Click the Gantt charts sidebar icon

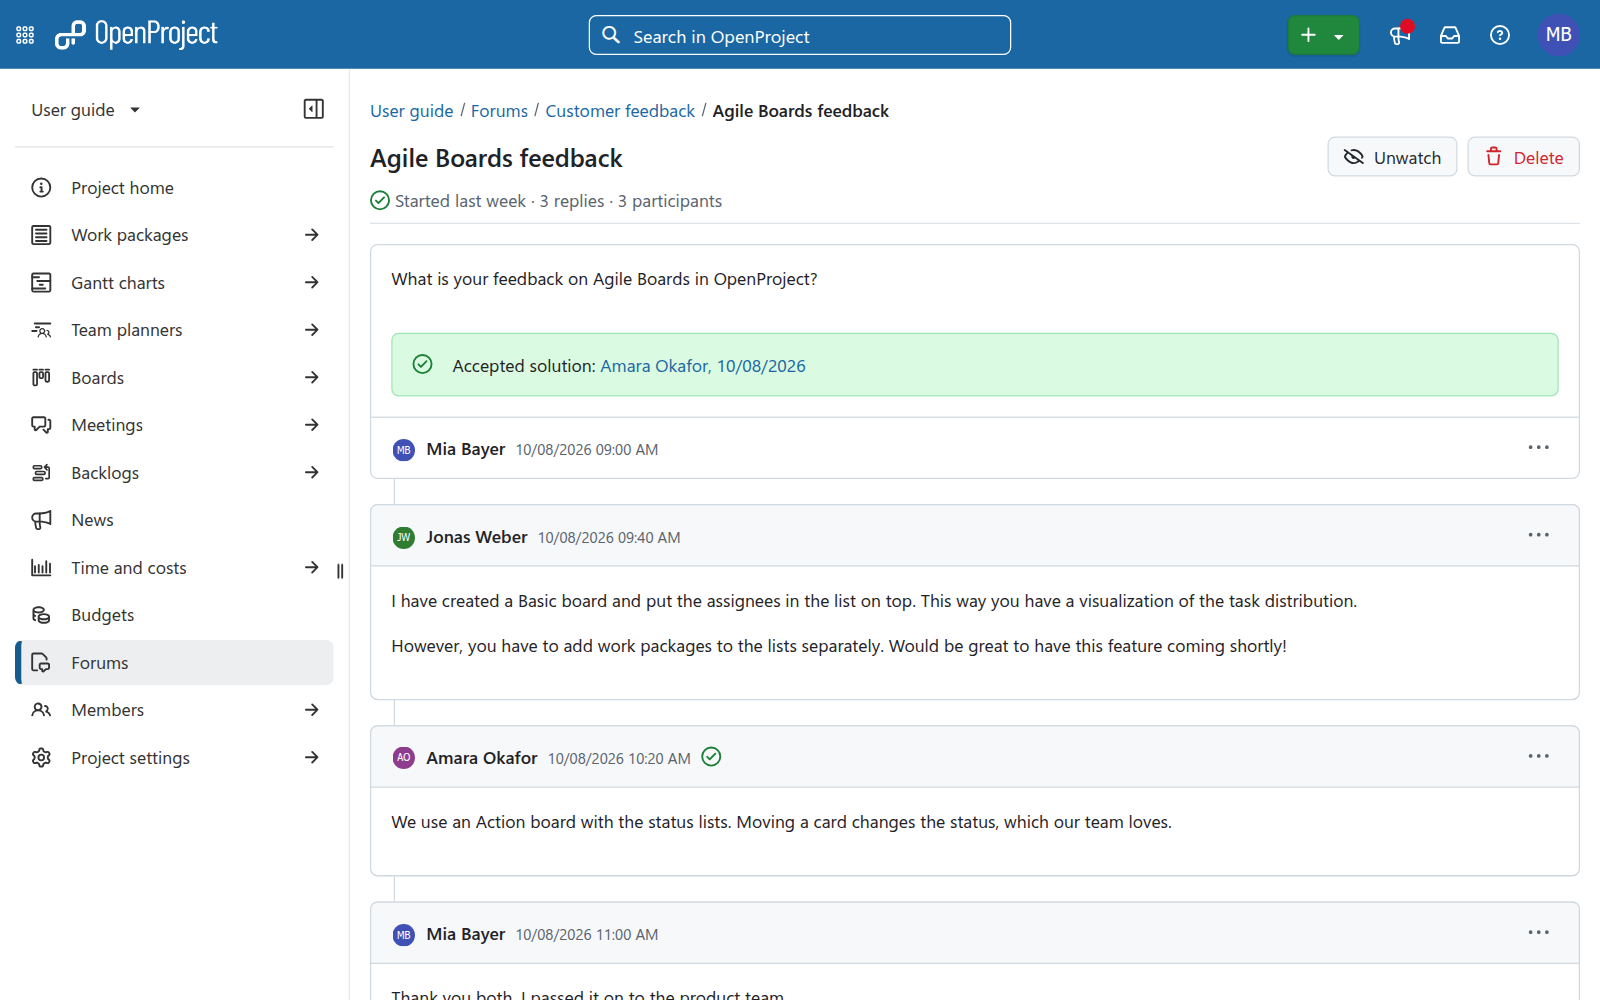(x=41, y=283)
